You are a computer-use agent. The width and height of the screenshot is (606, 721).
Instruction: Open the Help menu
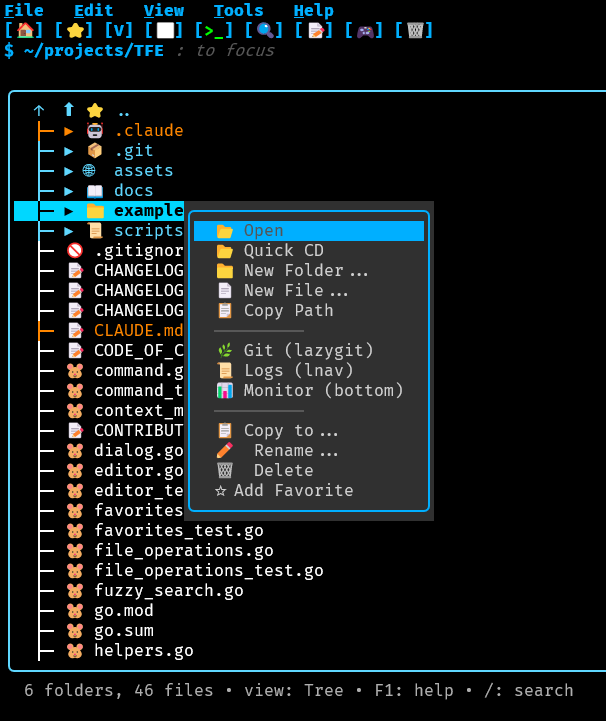(x=314, y=10)
